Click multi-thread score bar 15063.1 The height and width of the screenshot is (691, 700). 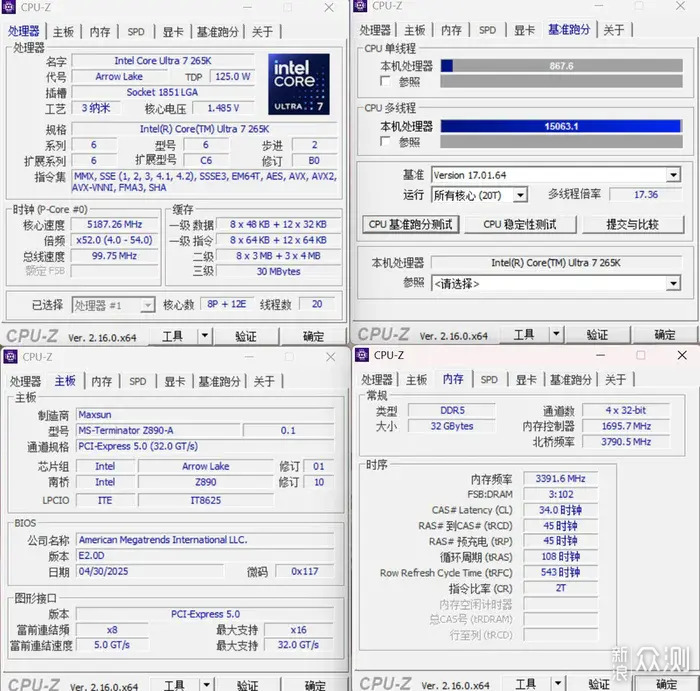tap(561, 126)
